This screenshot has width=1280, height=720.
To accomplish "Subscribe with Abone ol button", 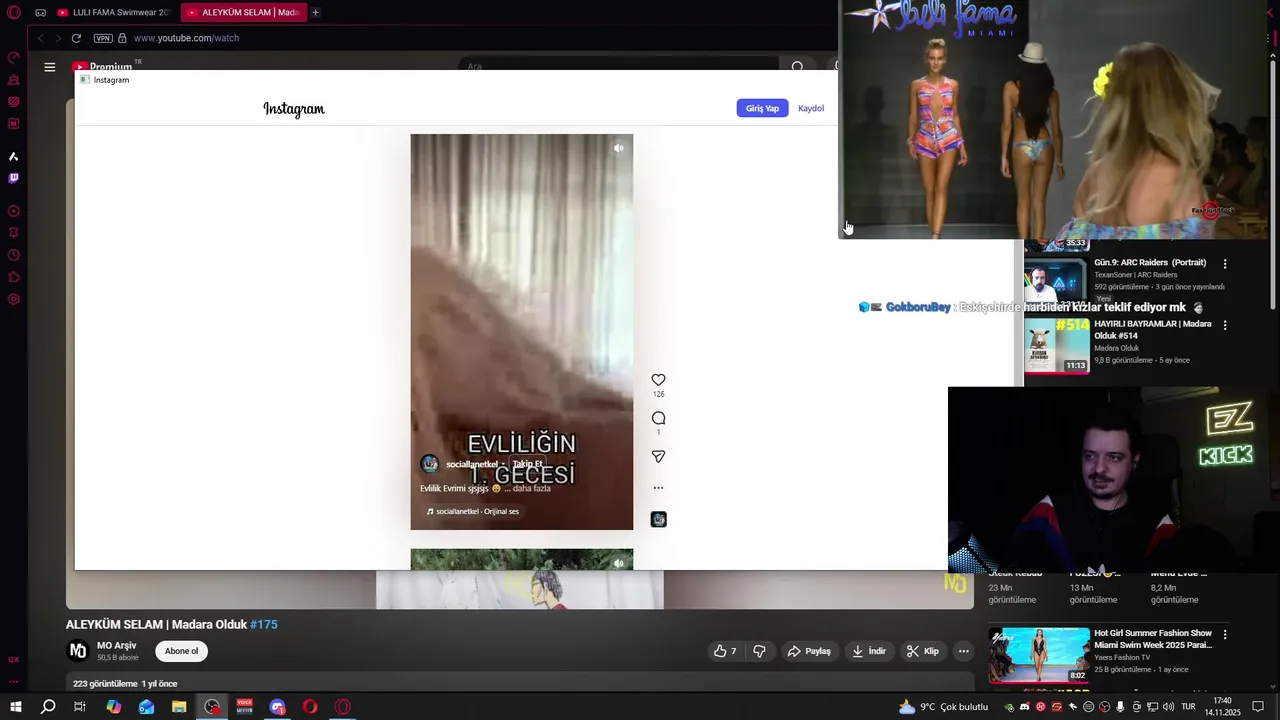I will [x=181, y=651].
